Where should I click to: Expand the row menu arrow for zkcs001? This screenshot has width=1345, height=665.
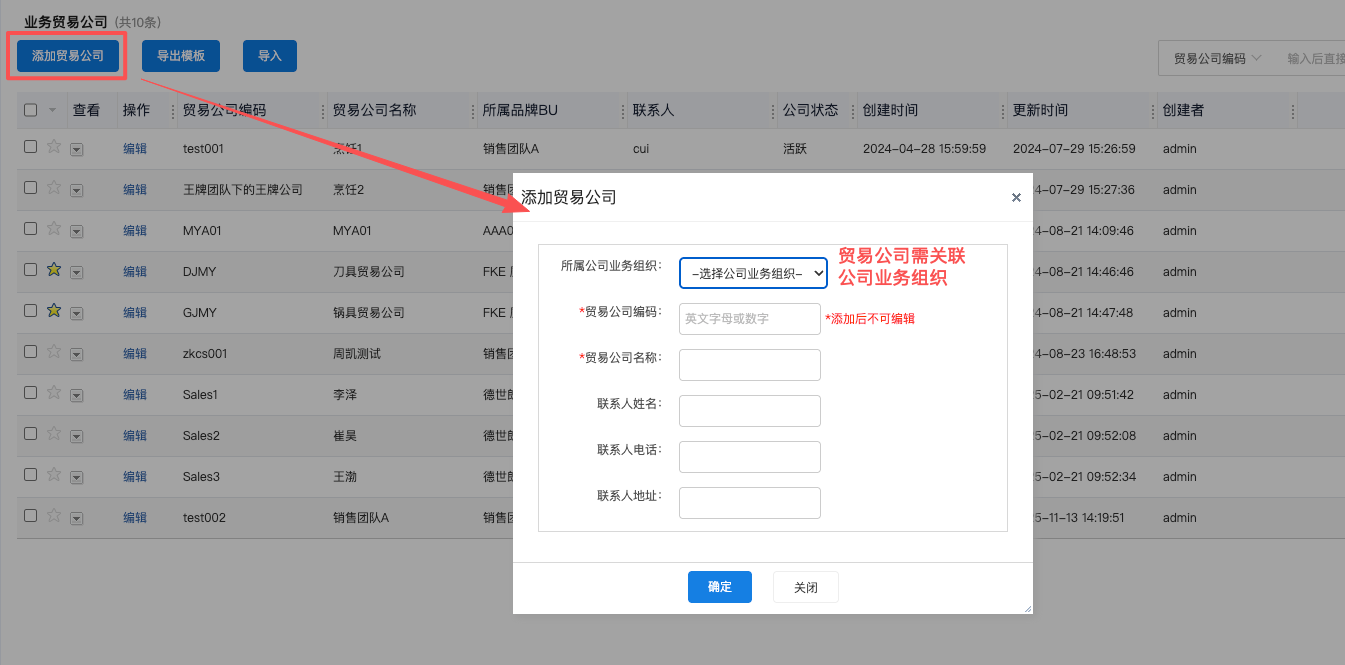point(77,354)
